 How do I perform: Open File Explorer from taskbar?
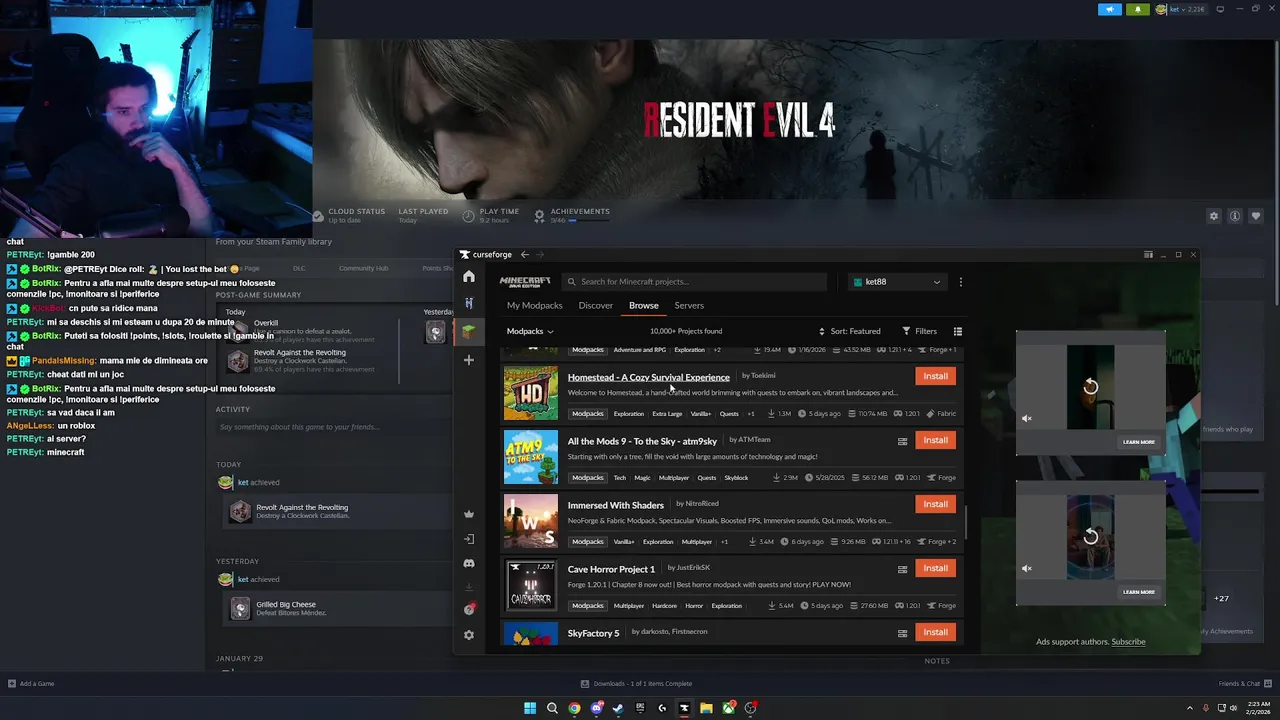click(x=706, y=708)
